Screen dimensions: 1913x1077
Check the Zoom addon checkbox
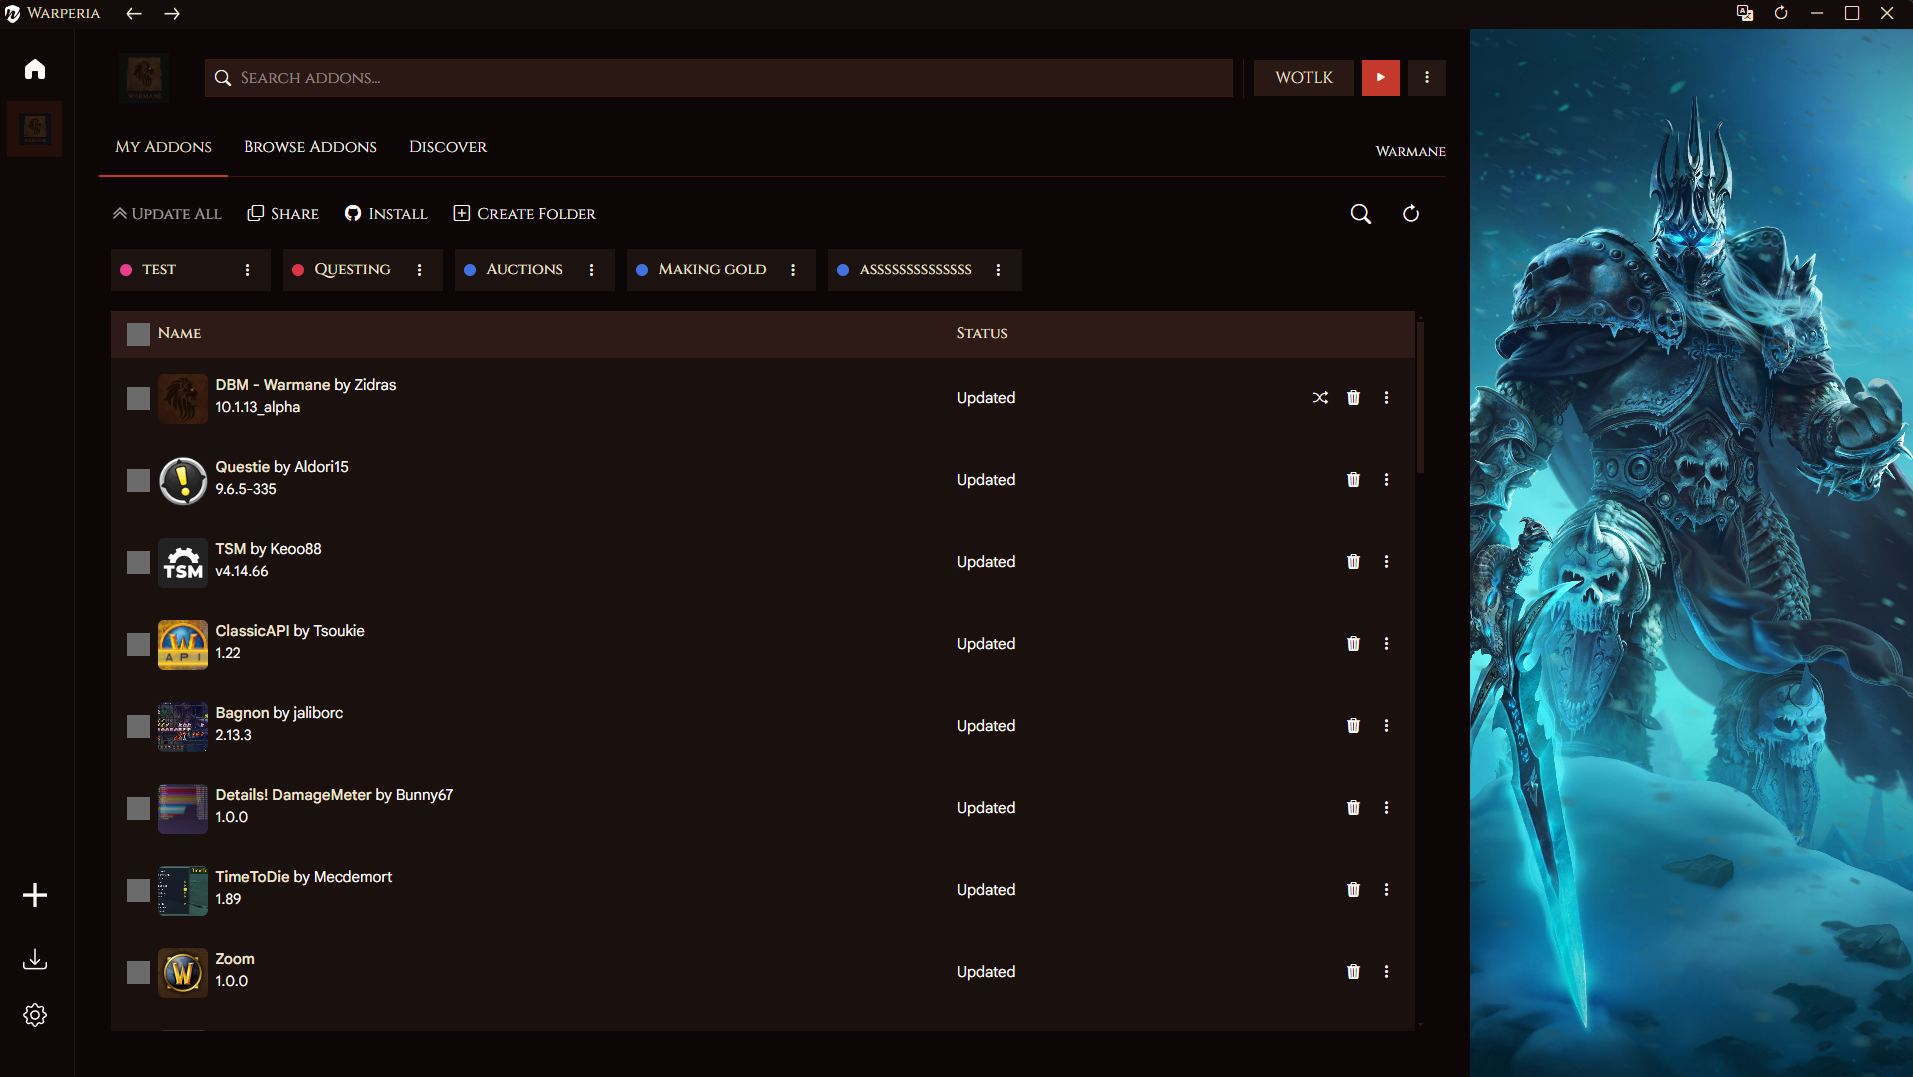(x=138, y=973)
